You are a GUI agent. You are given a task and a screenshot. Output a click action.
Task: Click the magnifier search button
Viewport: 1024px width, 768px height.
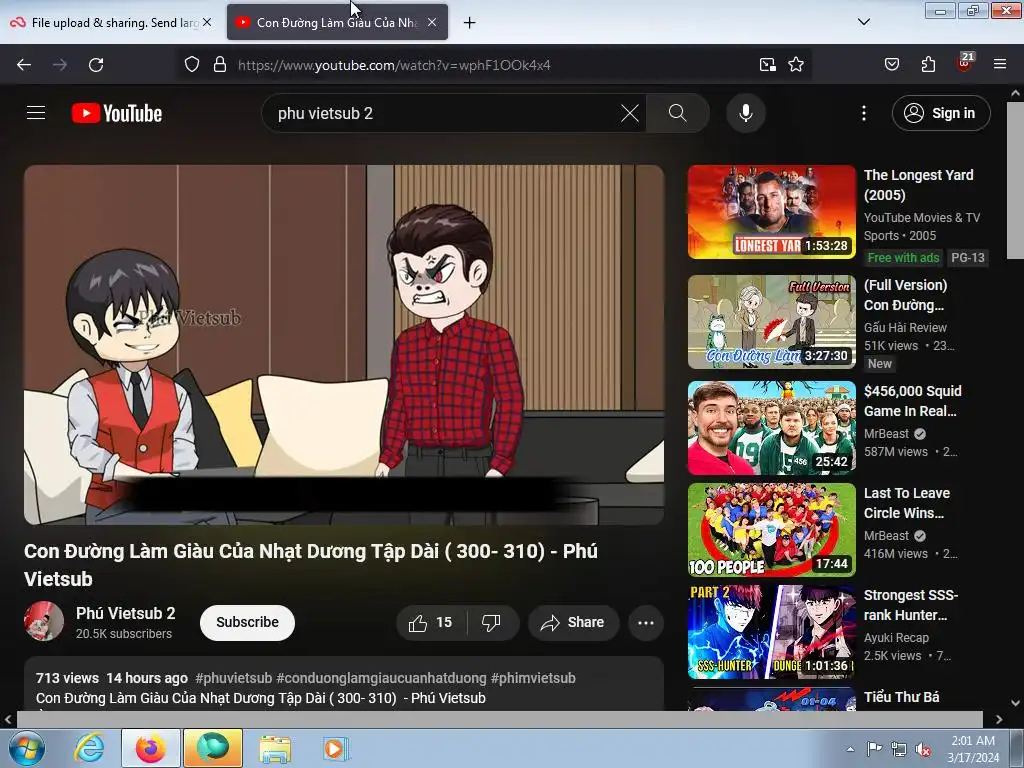pyautogui.click(x=677, y=113)
